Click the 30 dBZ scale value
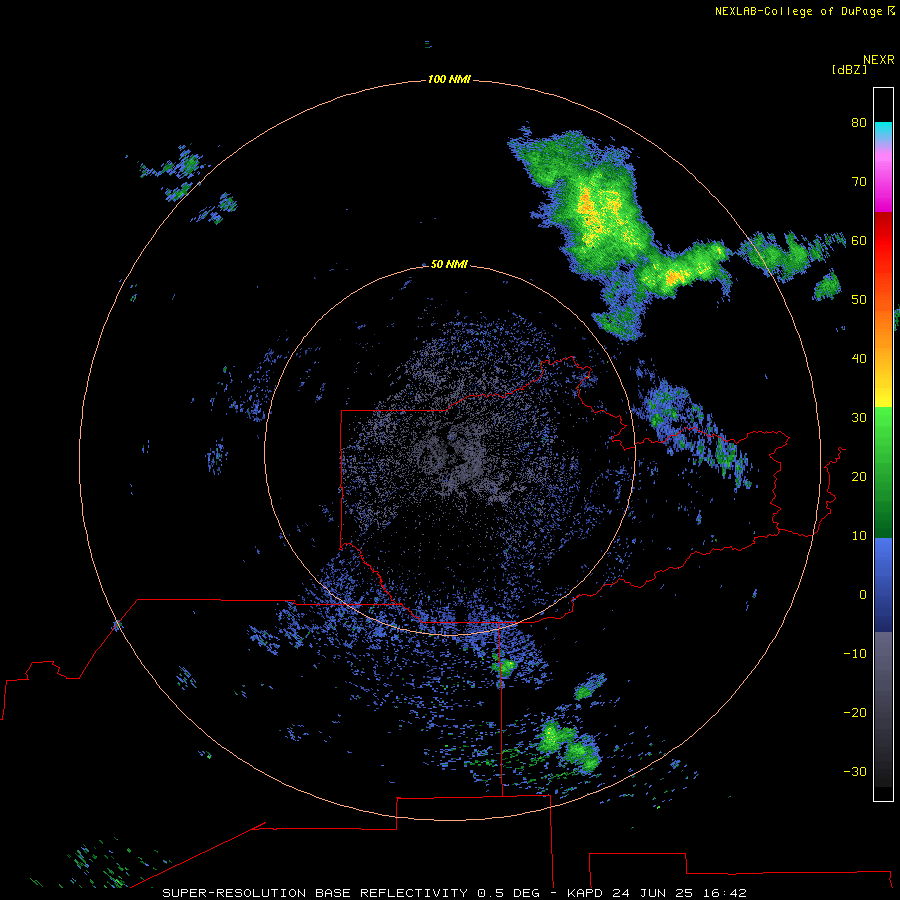The height and width of the screenshot is (900, 900). click(859, 418)
